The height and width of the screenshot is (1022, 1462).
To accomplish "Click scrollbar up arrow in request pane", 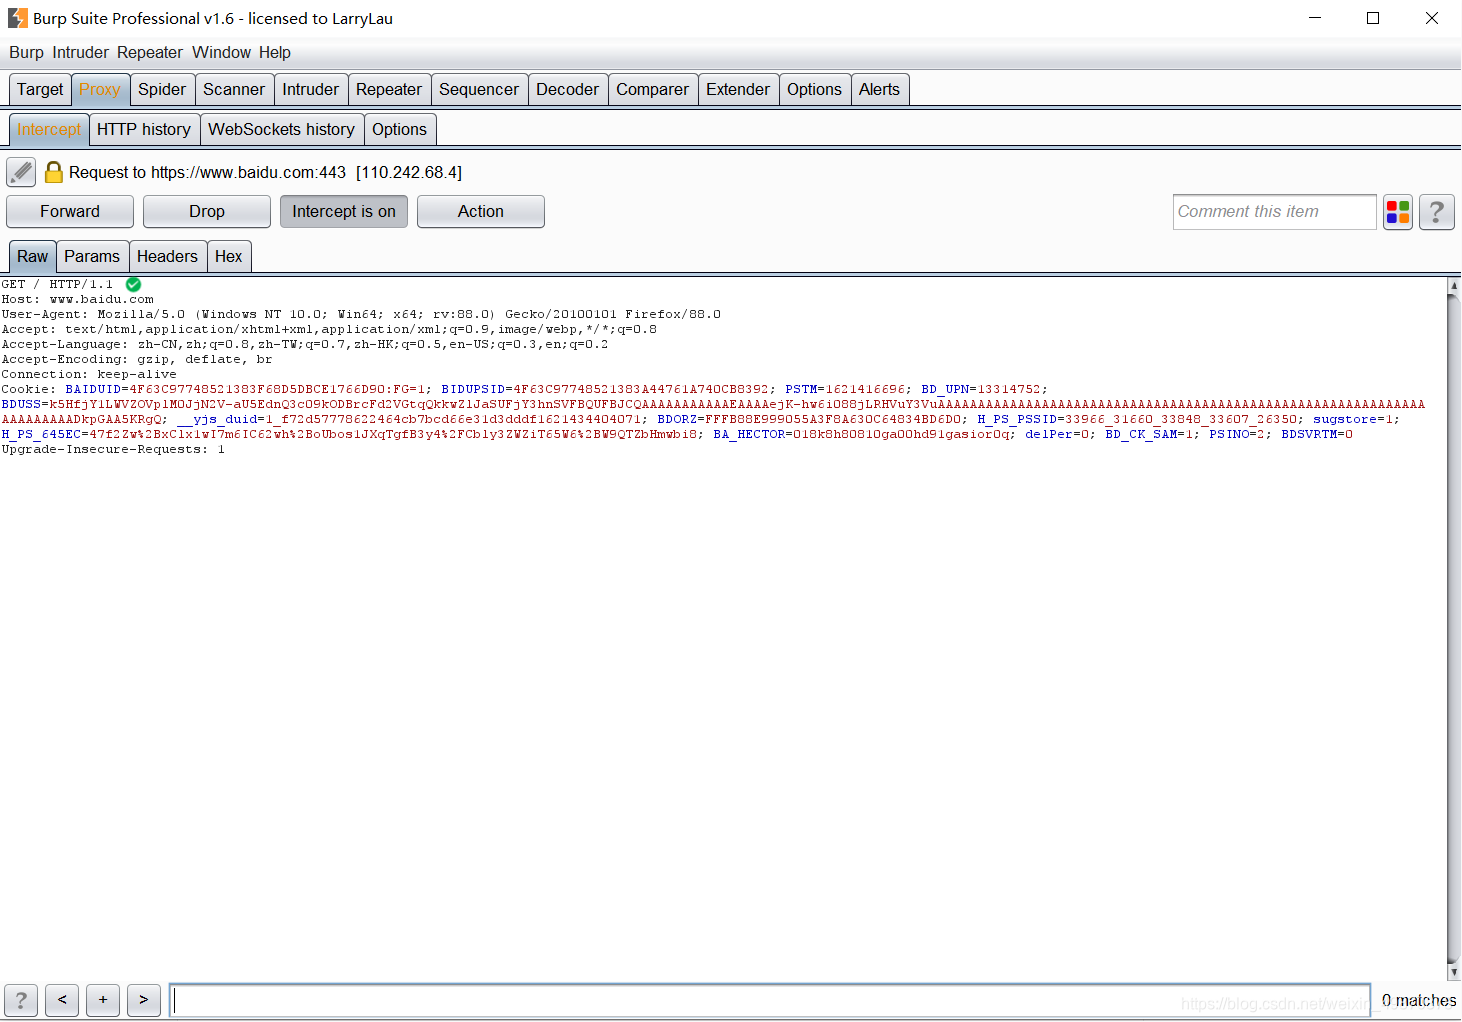I will pos(1454,285).
